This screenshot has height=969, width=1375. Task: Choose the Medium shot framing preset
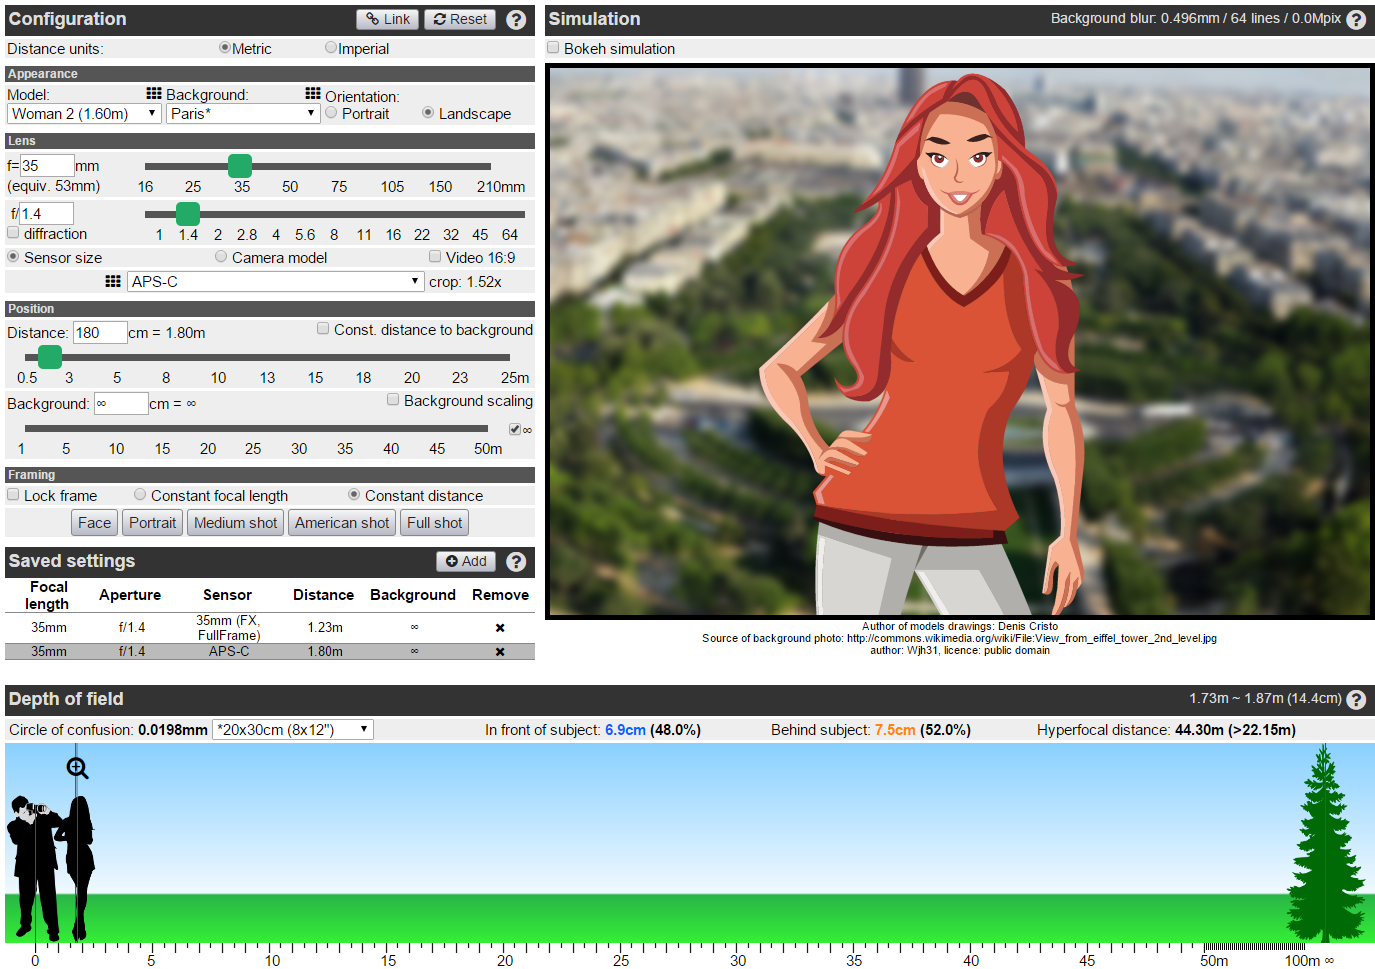(x=235, y=523)
